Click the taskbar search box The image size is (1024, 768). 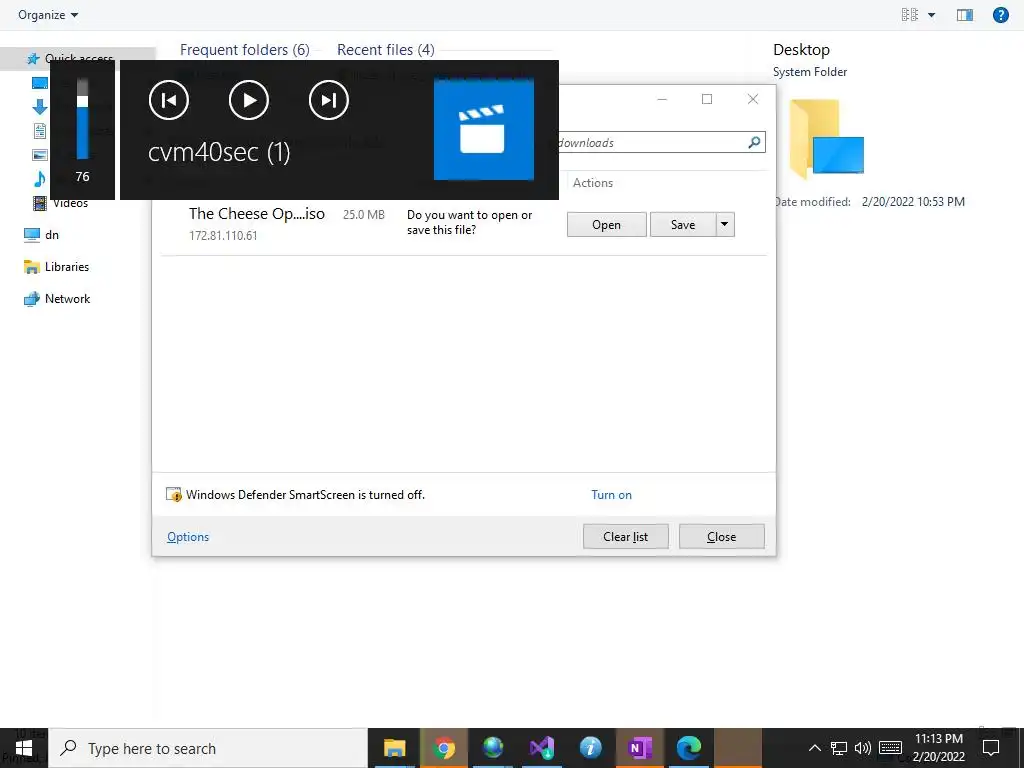click(208, 748)
